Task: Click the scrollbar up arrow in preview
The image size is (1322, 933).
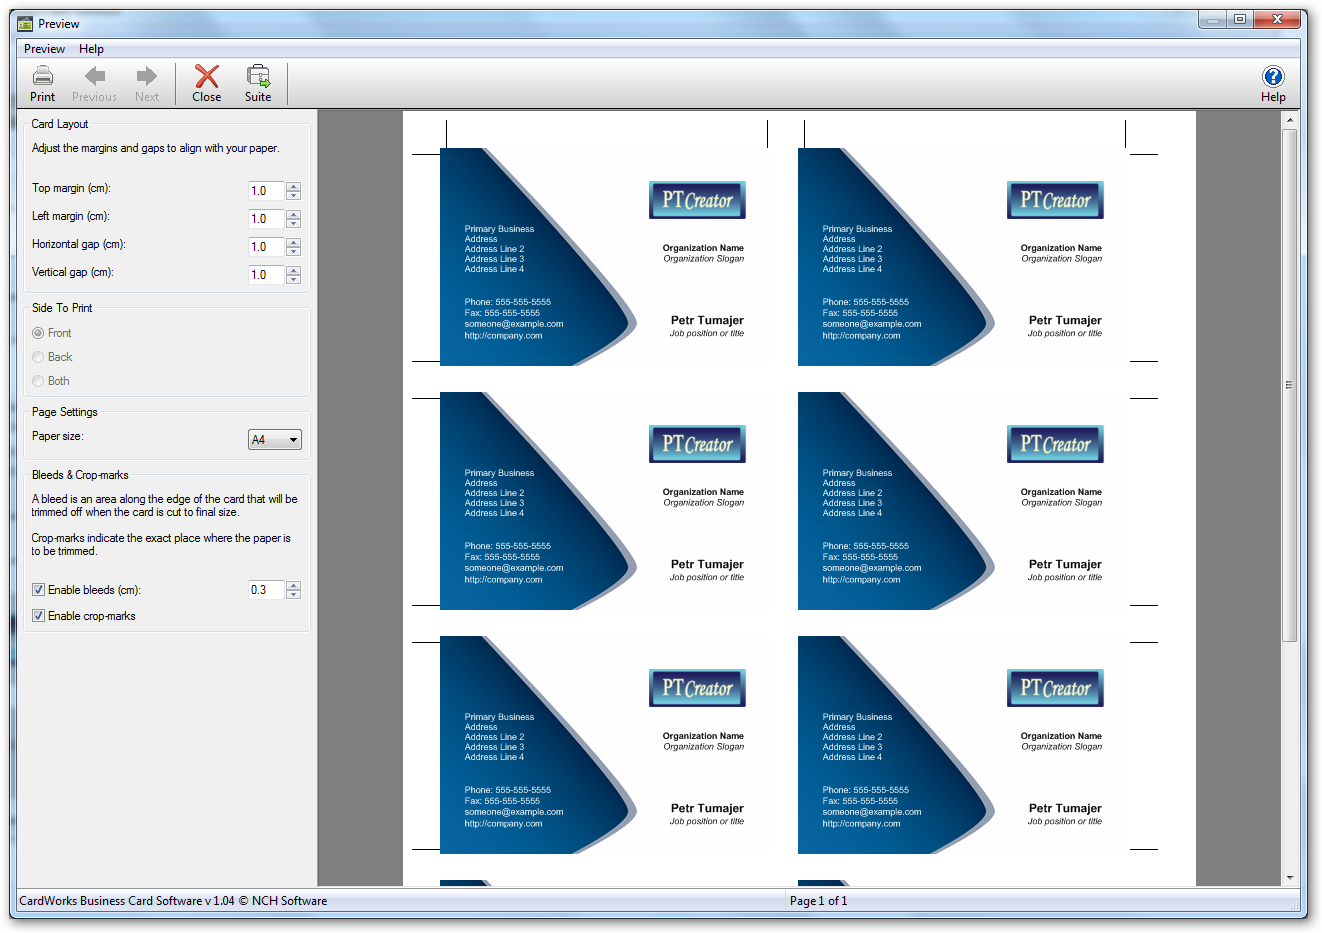Action: pos(1290,120)
